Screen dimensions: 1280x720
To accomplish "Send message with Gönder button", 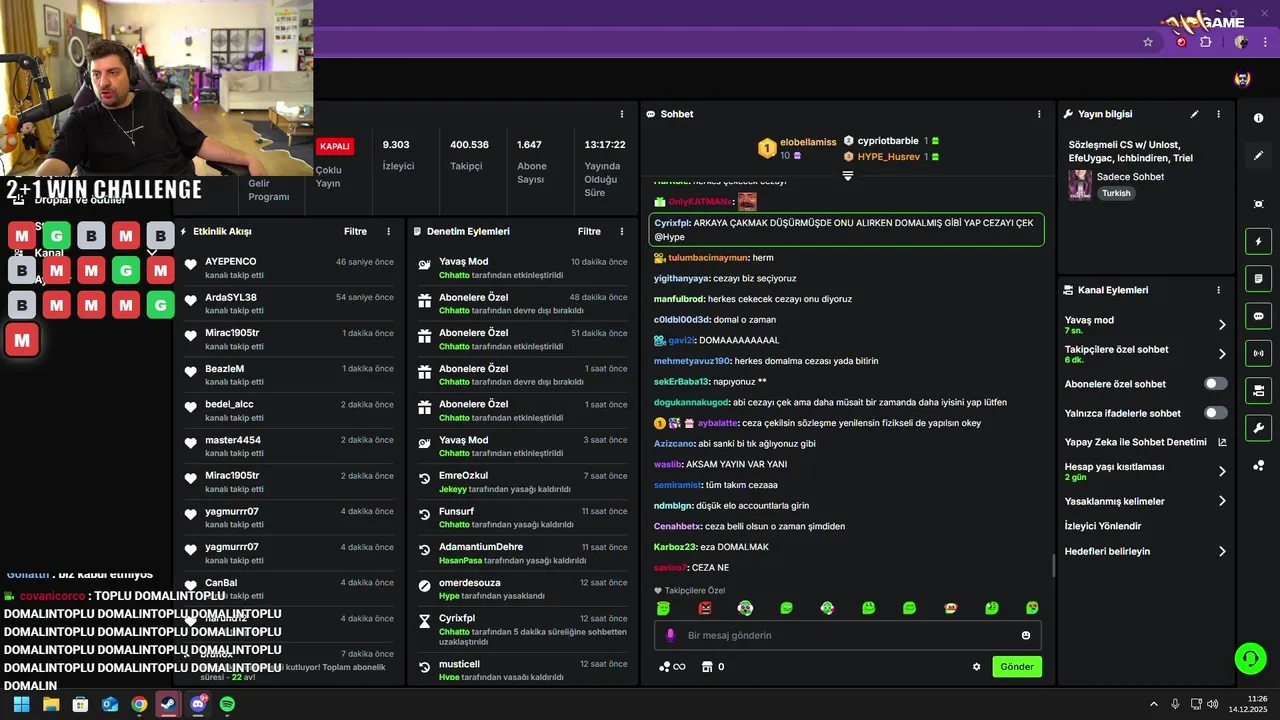I will 1017,667.
